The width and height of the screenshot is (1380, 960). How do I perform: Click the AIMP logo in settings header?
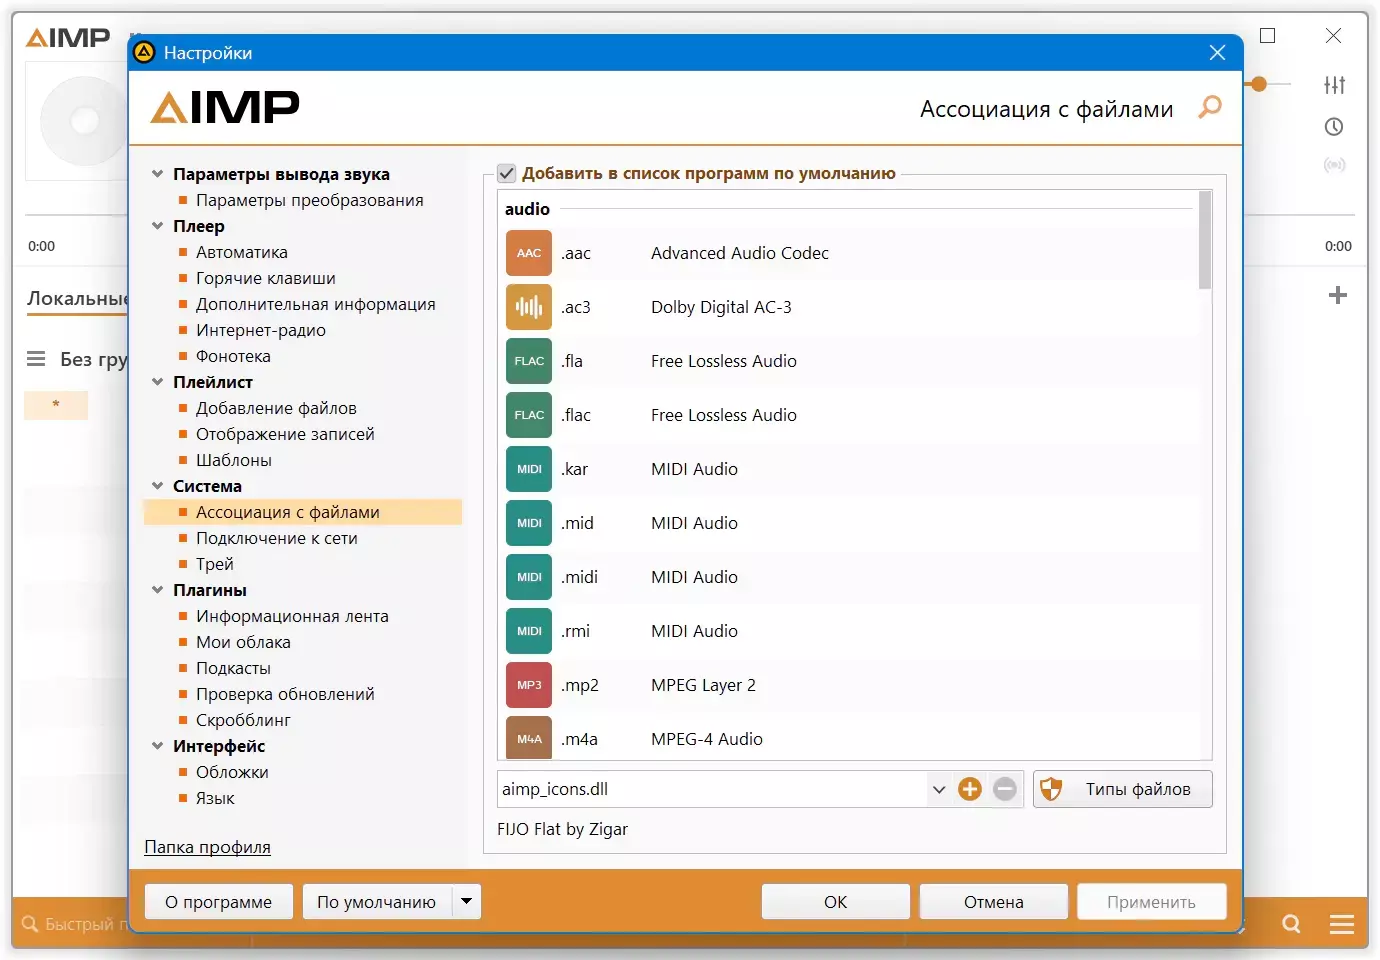point(225,107)
